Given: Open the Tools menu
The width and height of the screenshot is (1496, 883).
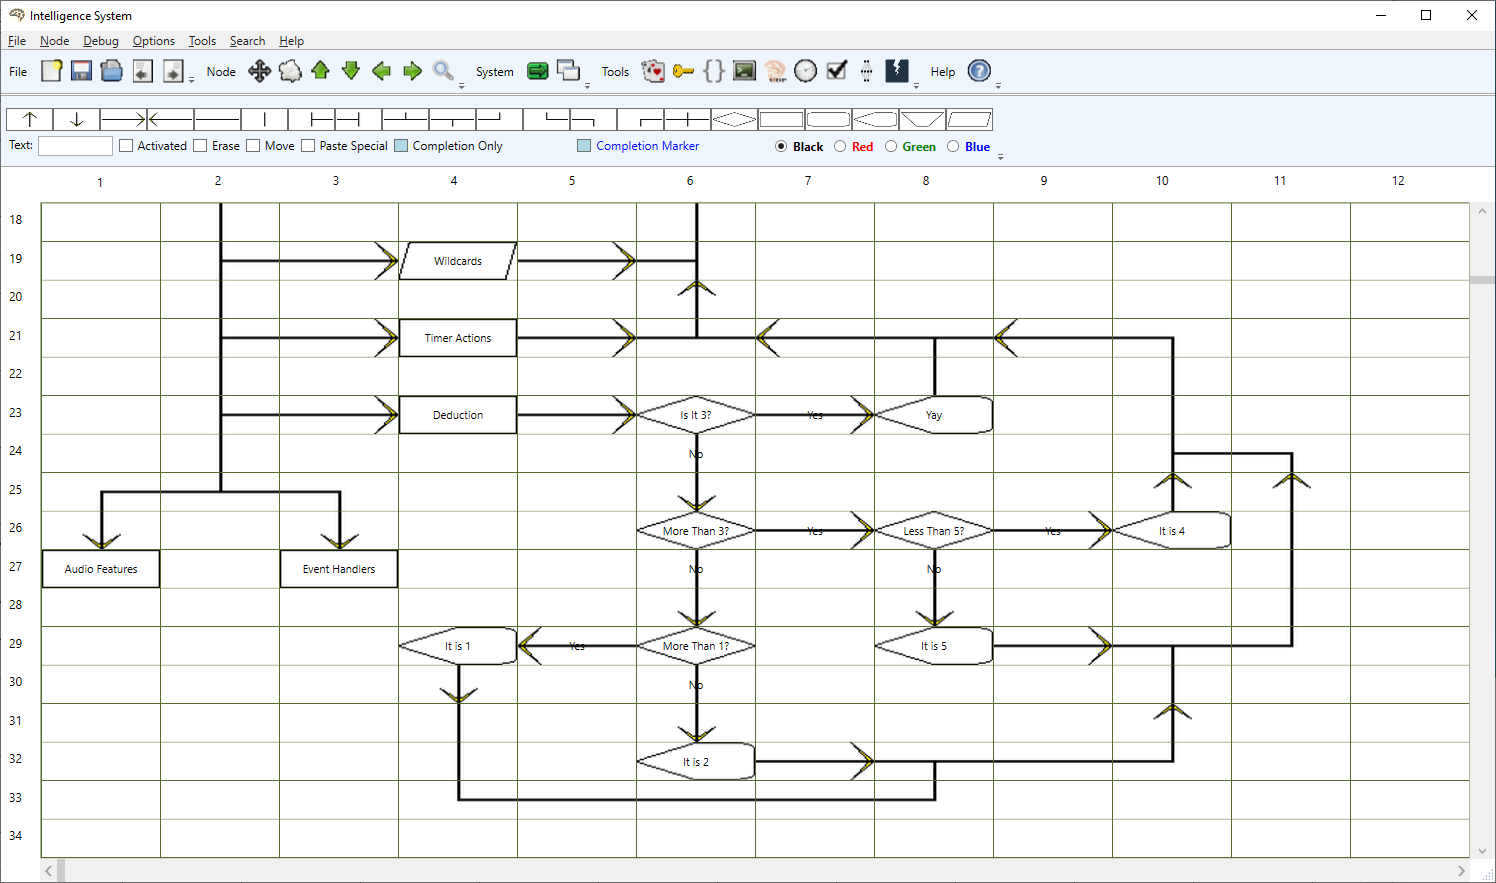Looking at the screenshot, I should pyautogui.click(x=202, y=41).
